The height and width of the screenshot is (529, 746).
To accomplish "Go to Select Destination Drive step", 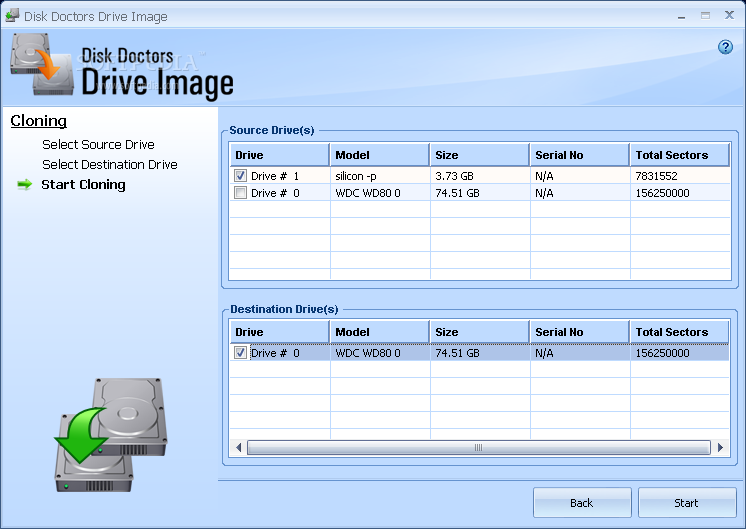I will tap(109, 165).
